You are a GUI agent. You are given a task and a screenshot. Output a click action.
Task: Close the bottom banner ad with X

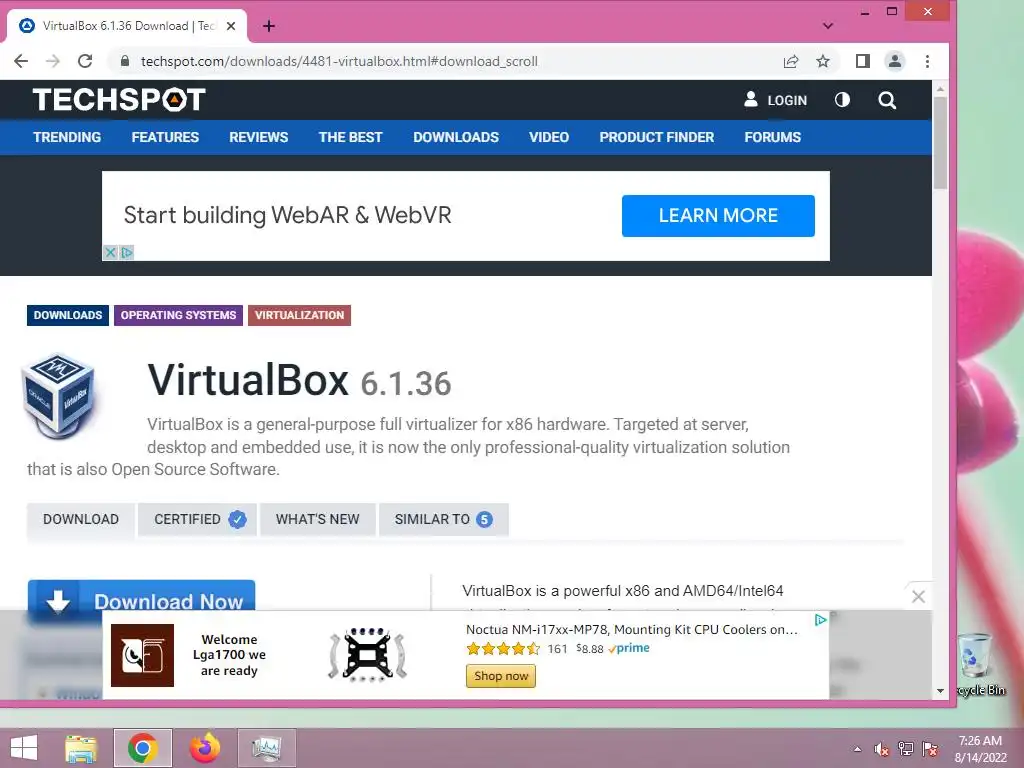pyautogui.click(x=918, y=596)
